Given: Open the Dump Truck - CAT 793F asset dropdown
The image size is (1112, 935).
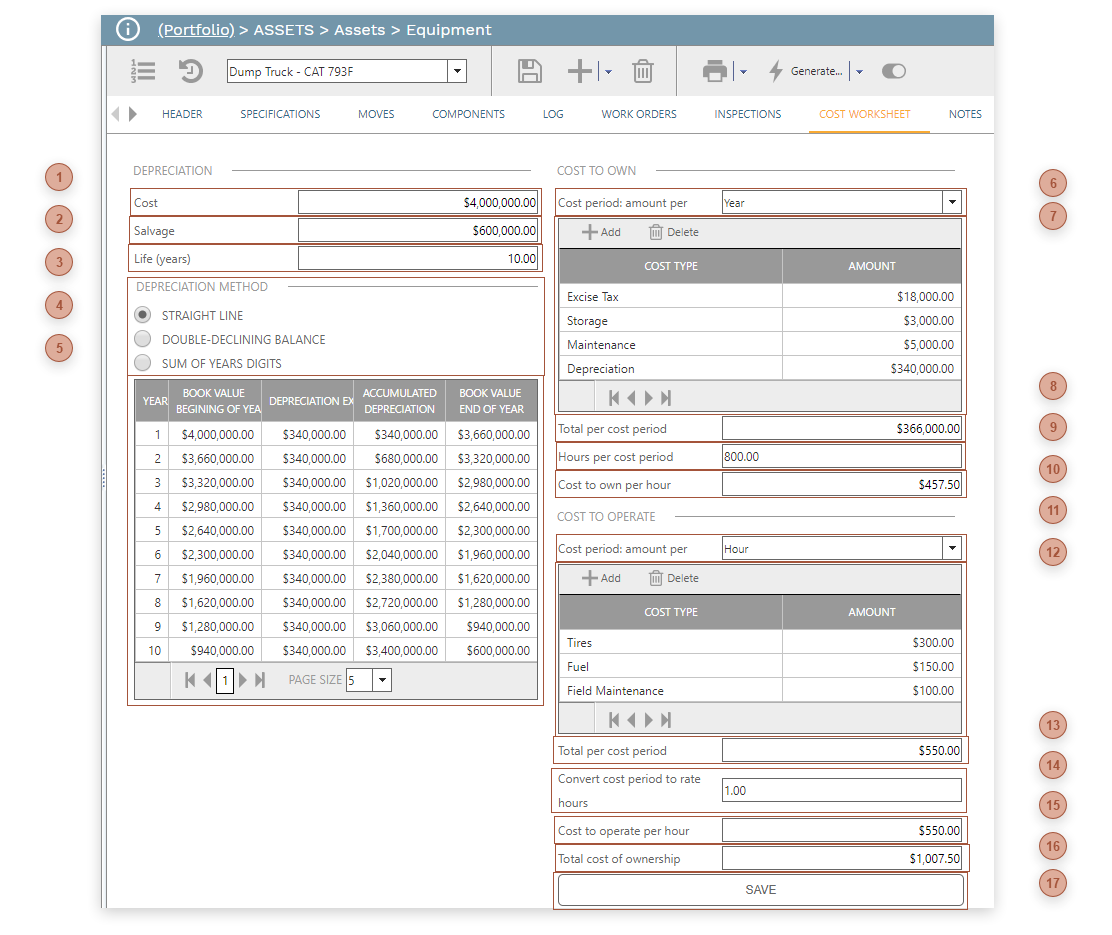Looking at the screenshot, I should click(457, 71).
